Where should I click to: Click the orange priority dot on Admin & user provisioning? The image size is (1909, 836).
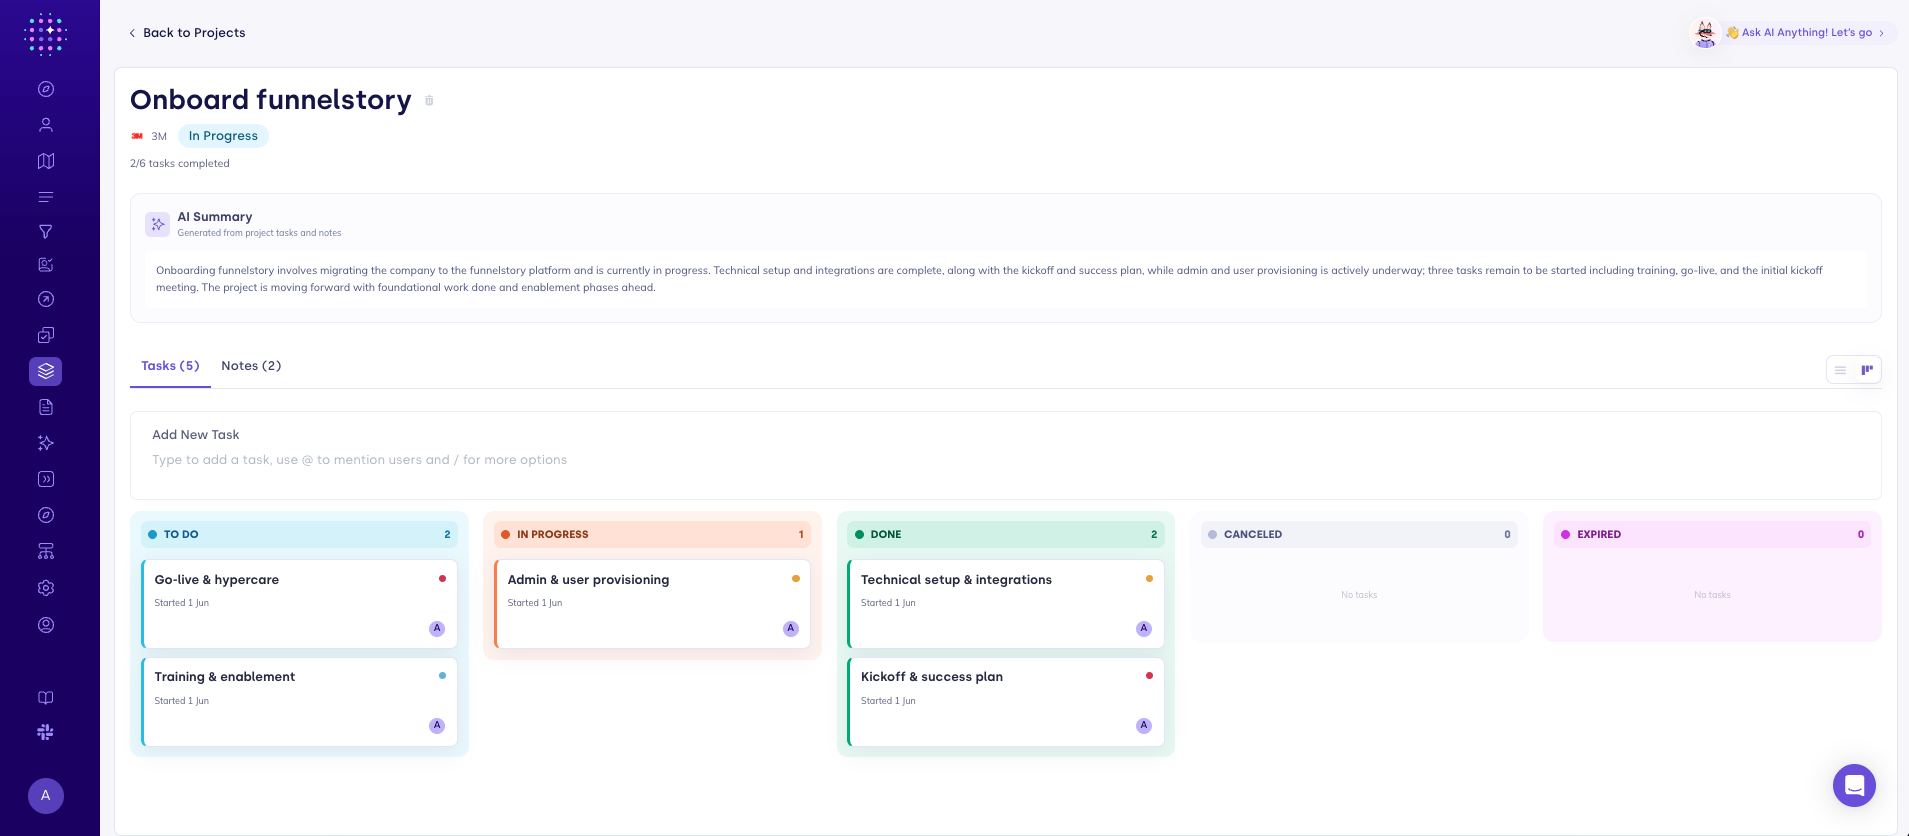click(x=795, y=579)
